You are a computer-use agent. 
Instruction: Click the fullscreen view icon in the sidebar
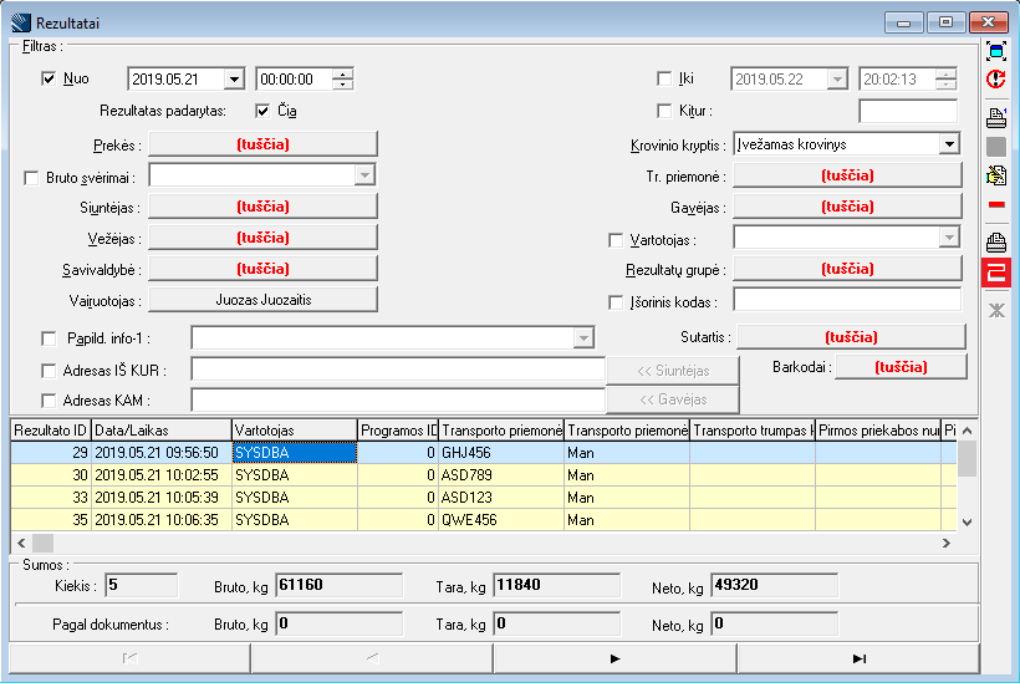[996, 52]
